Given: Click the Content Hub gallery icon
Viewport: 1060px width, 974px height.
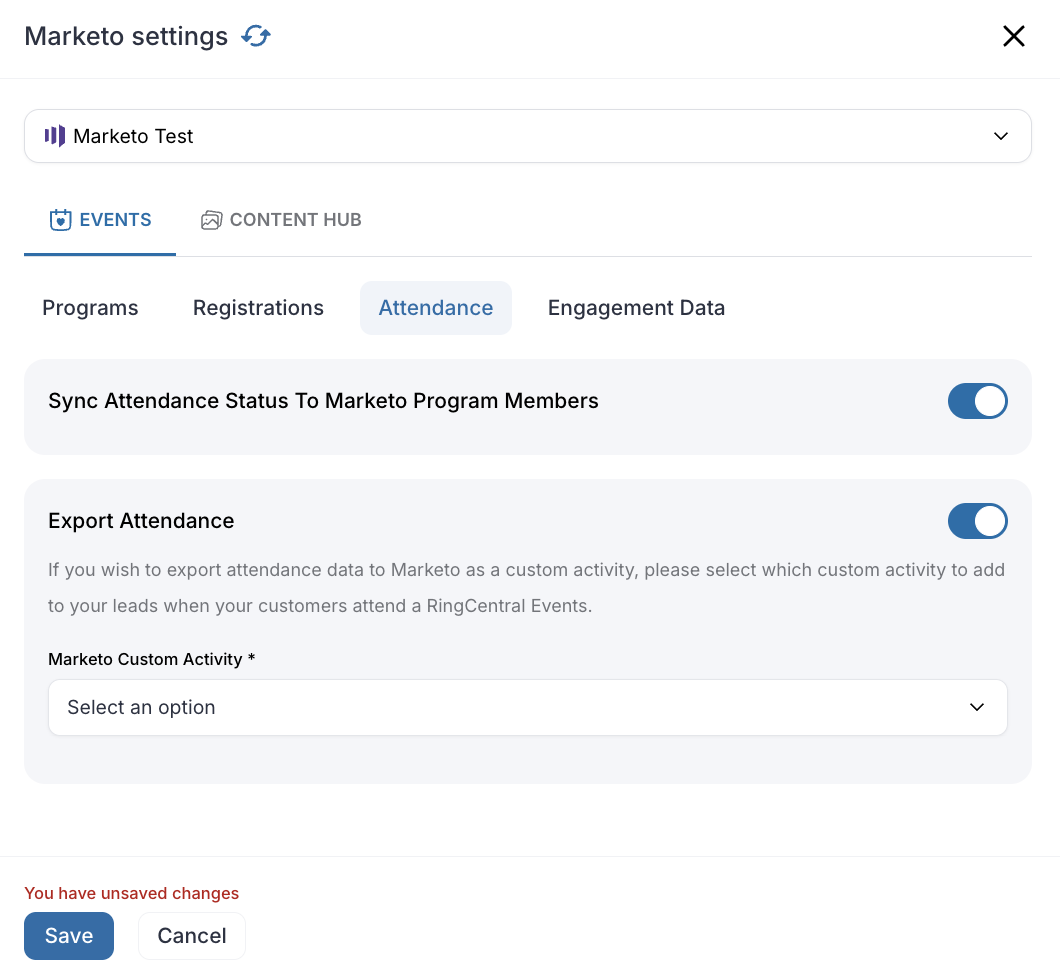Looking at the screenshot, I should pyautogui.click(x=211, y=220).
